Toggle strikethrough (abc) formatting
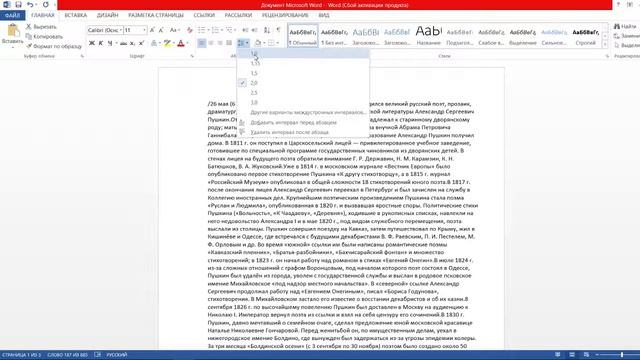640x360 pixels. [x=123, y=43]
